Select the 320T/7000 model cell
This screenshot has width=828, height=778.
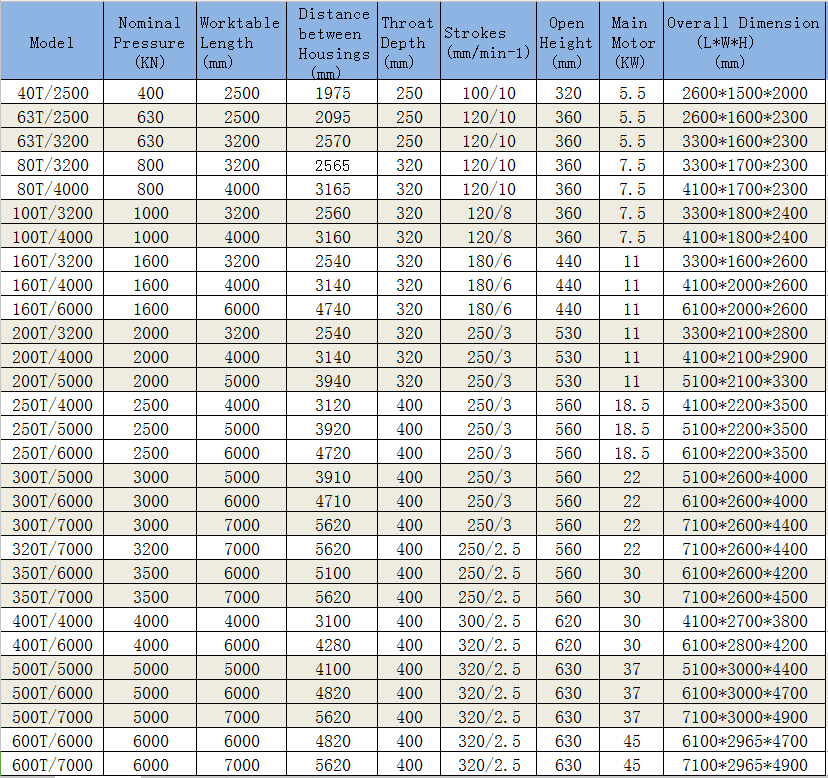[x=53, y=549]
